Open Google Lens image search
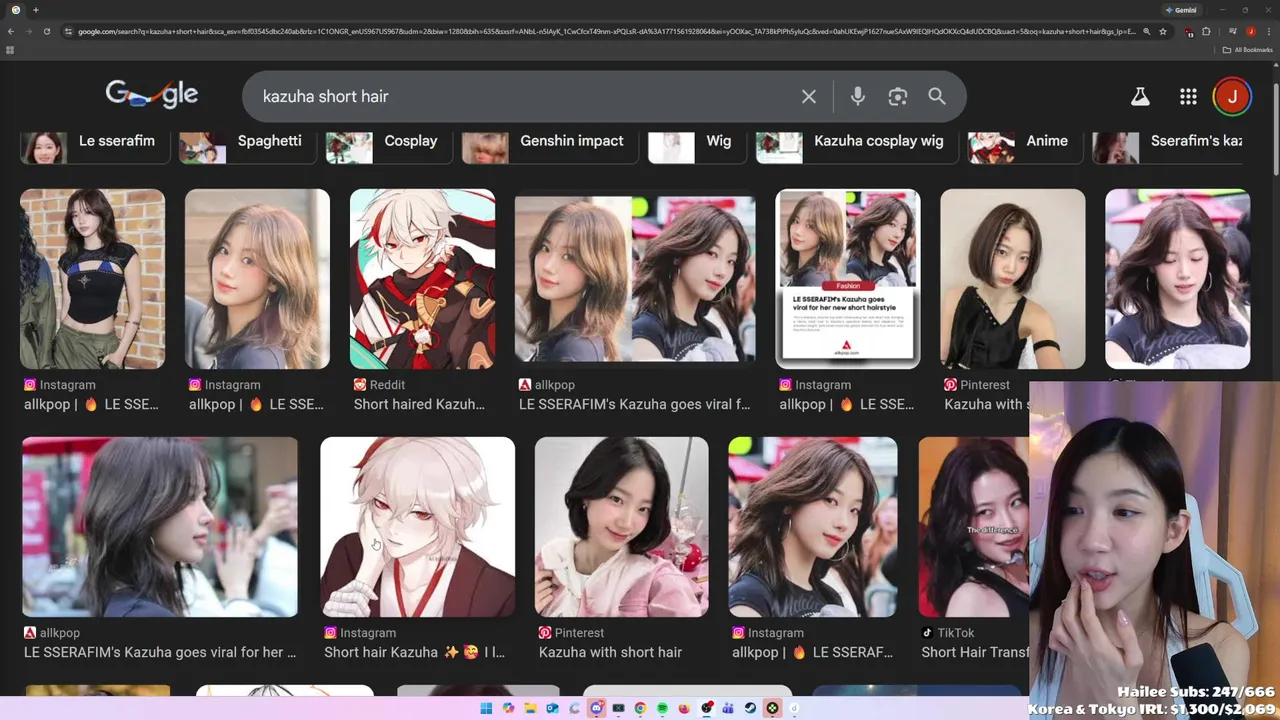1280x720 pixels. click(x=897, y=96)
